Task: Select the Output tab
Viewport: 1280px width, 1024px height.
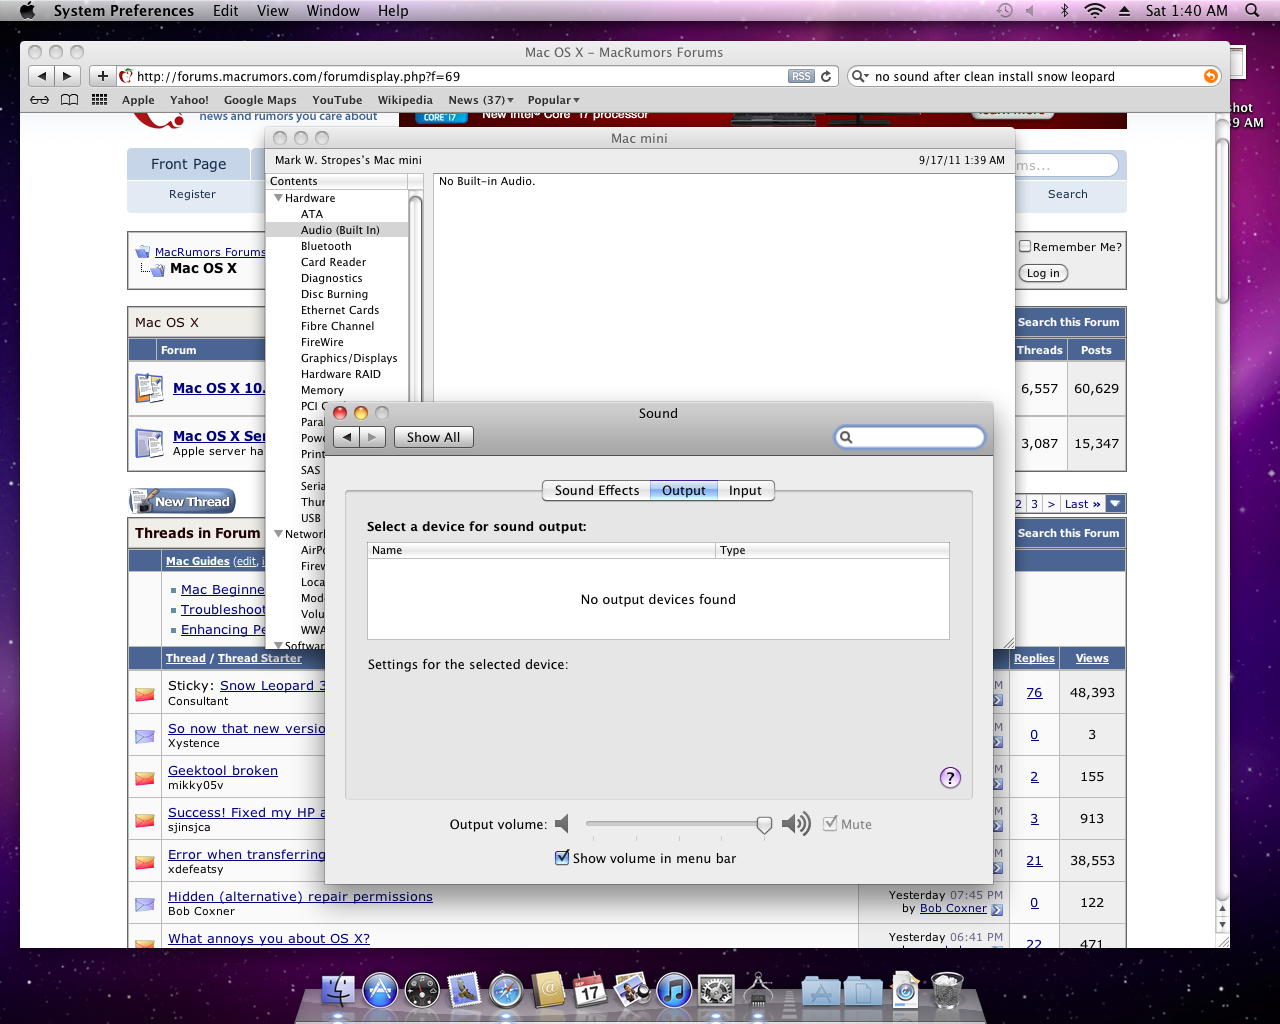Action: 684,490
